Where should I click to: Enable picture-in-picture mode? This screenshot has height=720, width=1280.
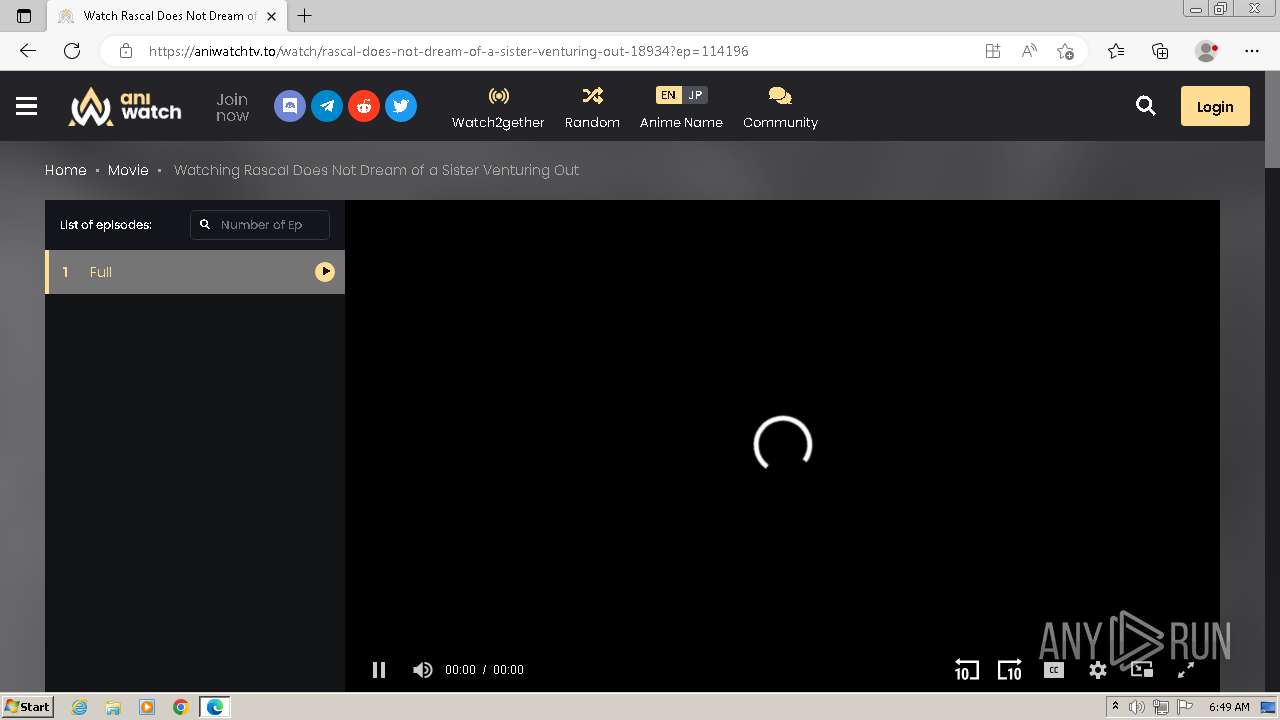point(1142,670)
